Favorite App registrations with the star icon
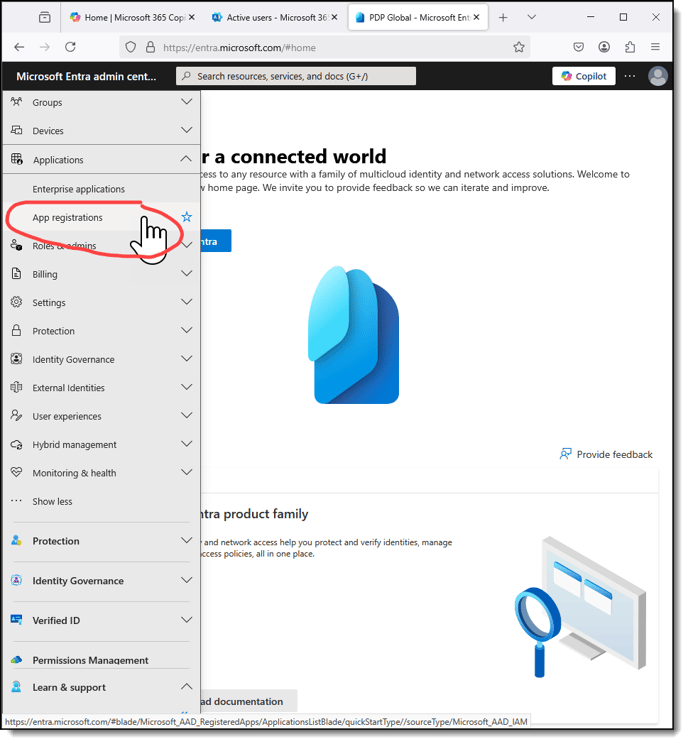 coord(187,217)
